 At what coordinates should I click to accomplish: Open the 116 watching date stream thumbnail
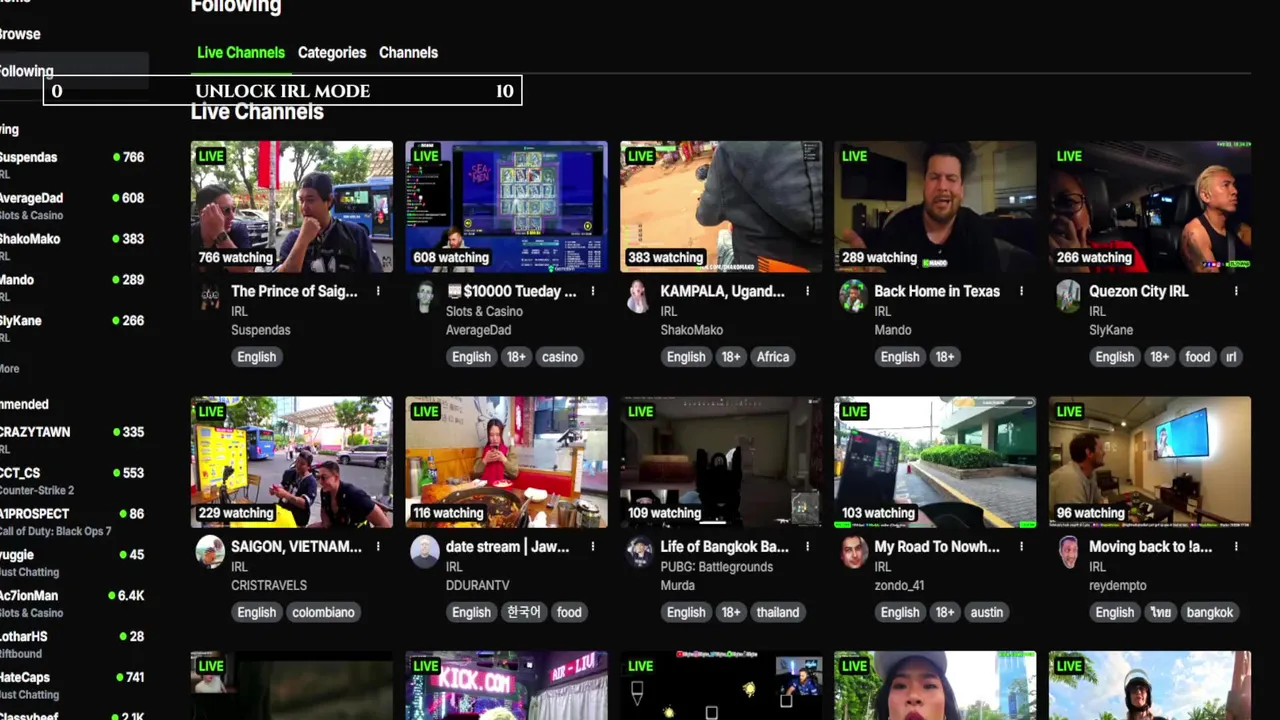point(506,462)
